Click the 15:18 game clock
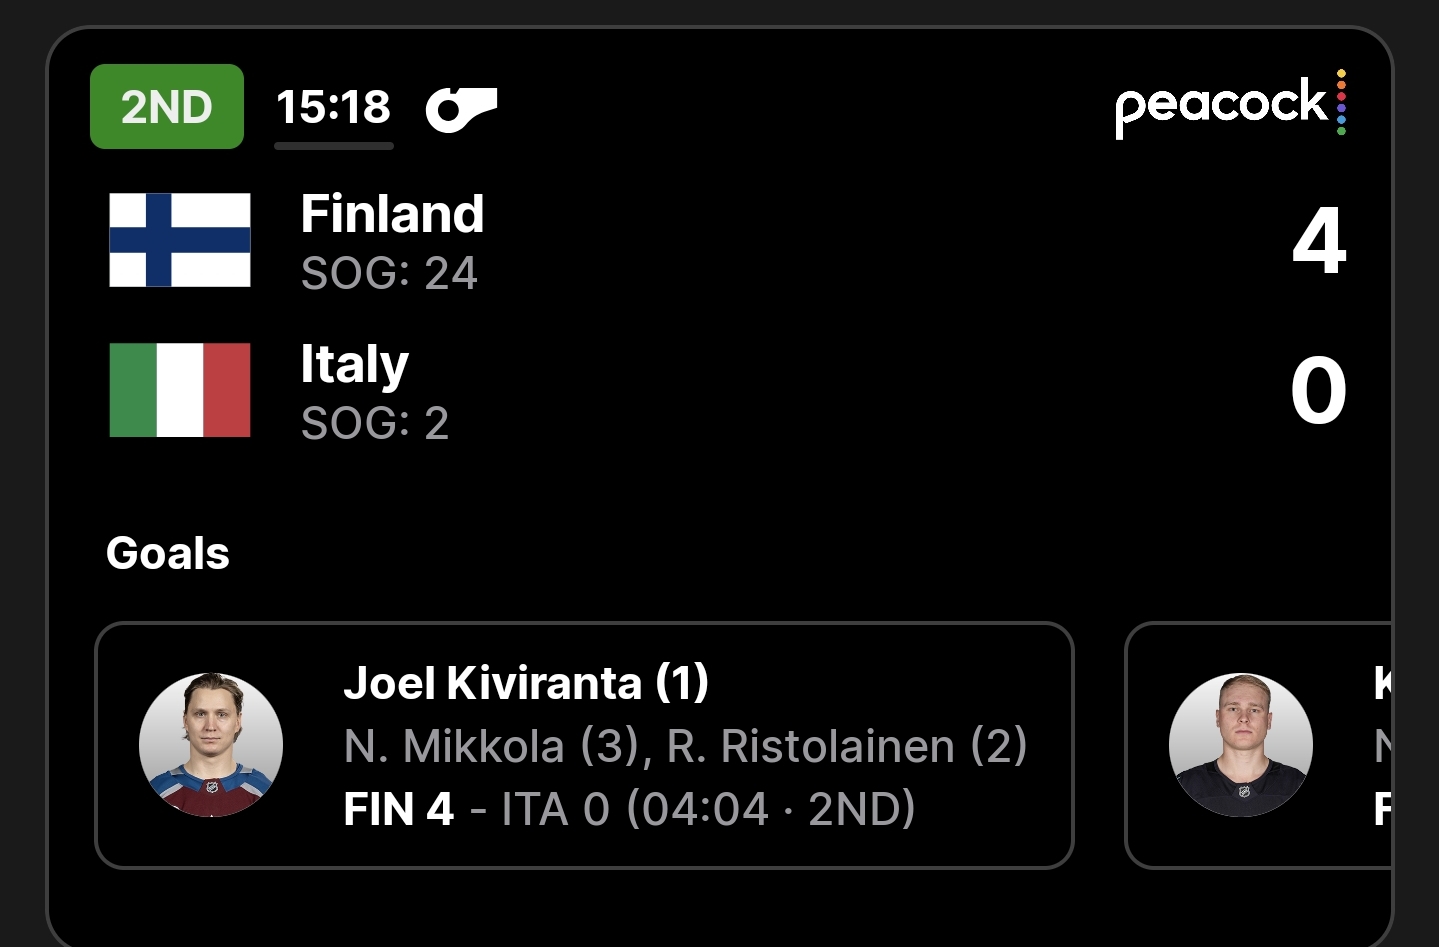The image size is (1439, 947). [x=333, y=106]
